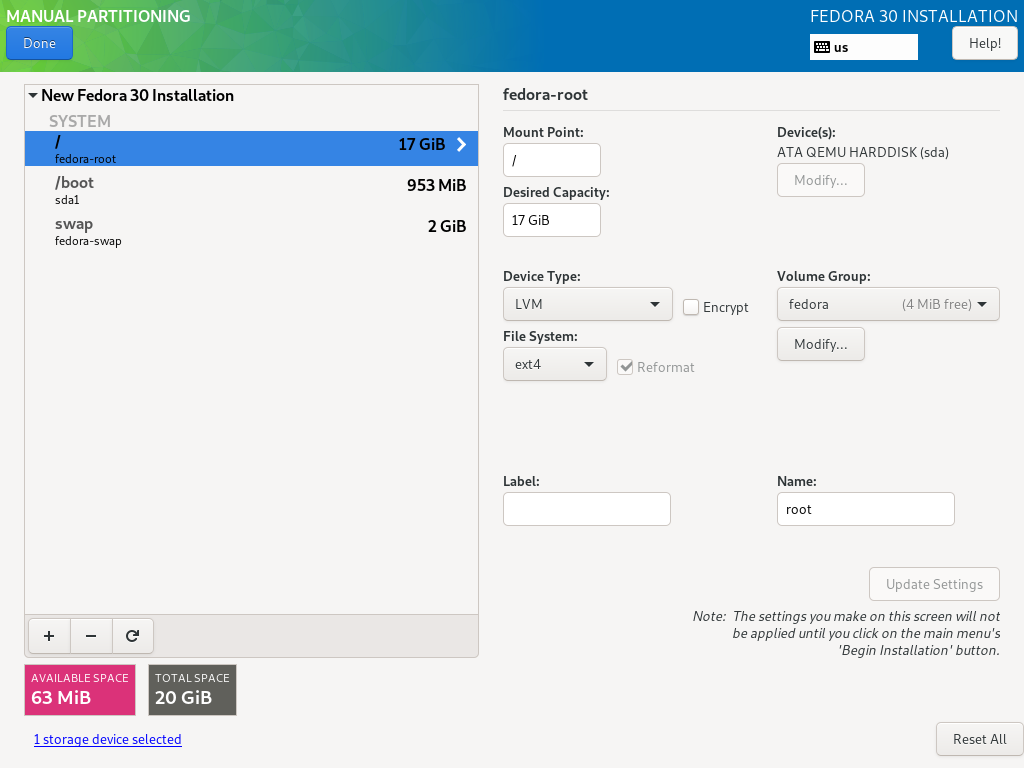Open the Volume Group fedora dropdown

[888, 304]
